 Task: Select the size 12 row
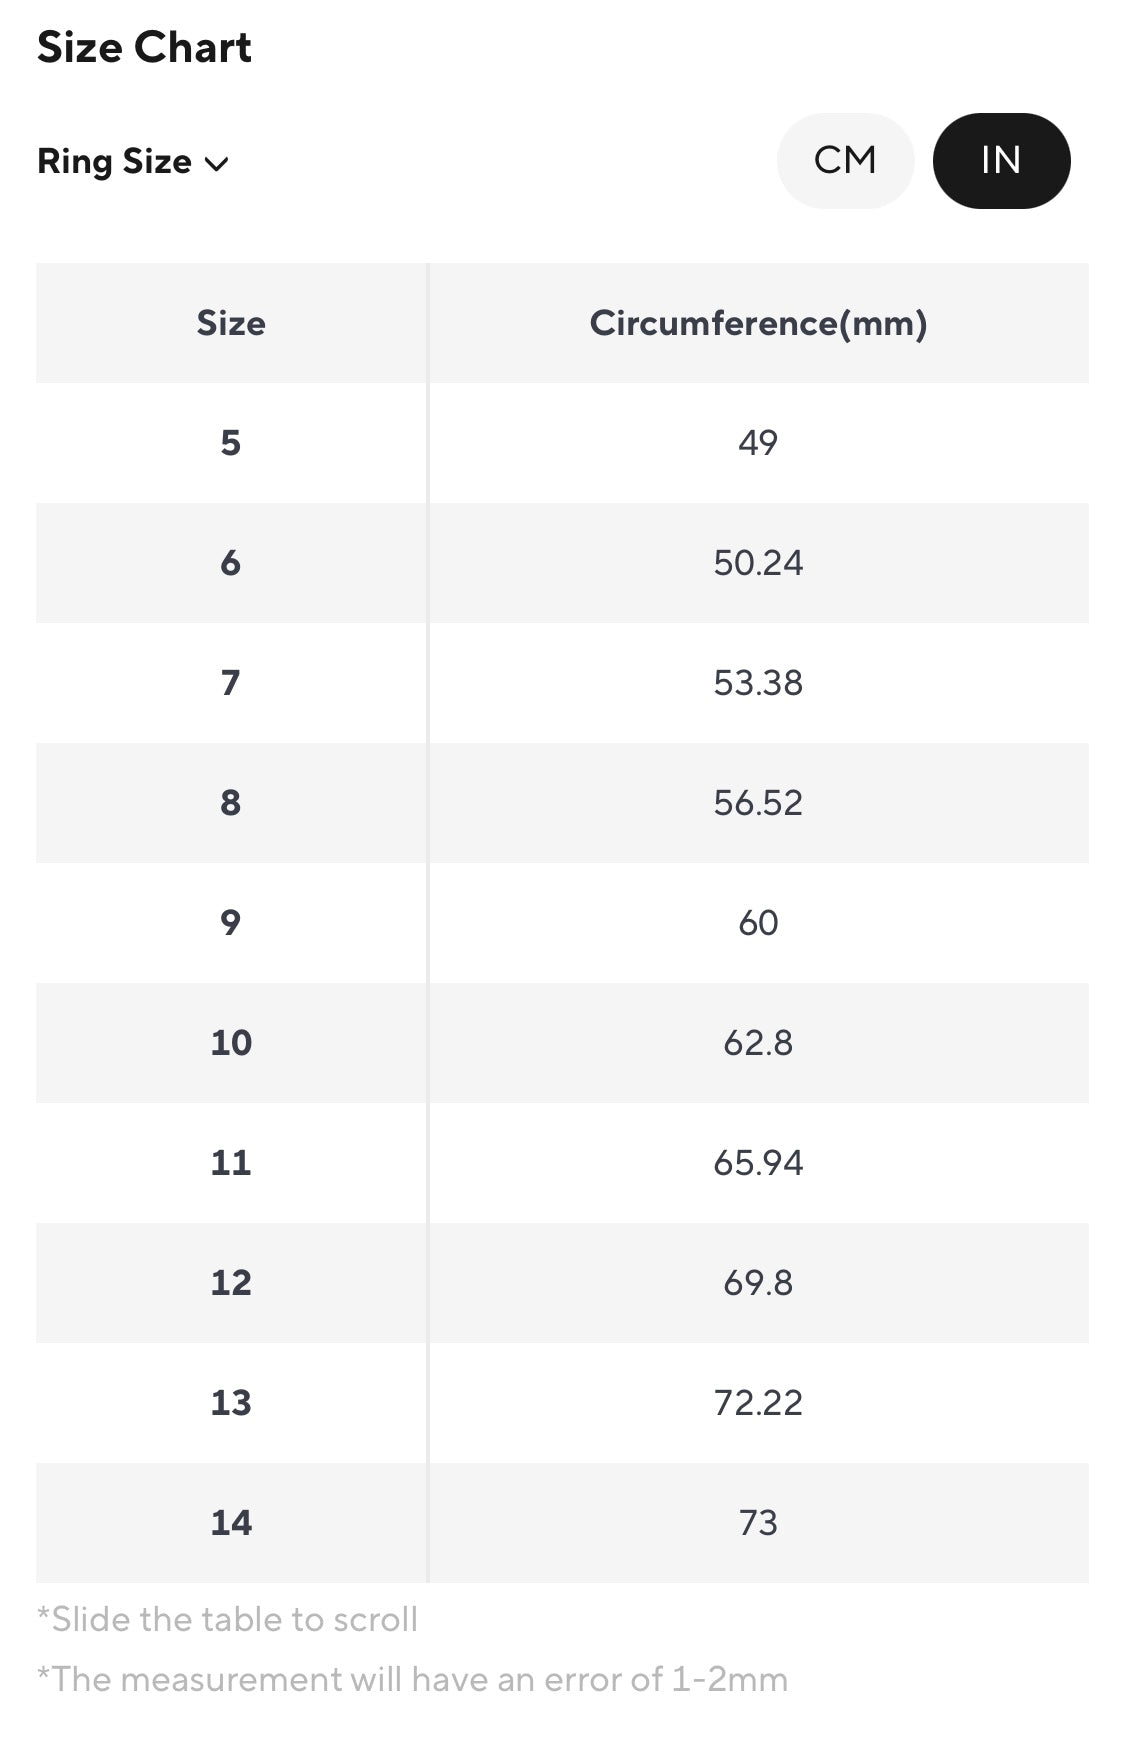tap(562, 1283)
